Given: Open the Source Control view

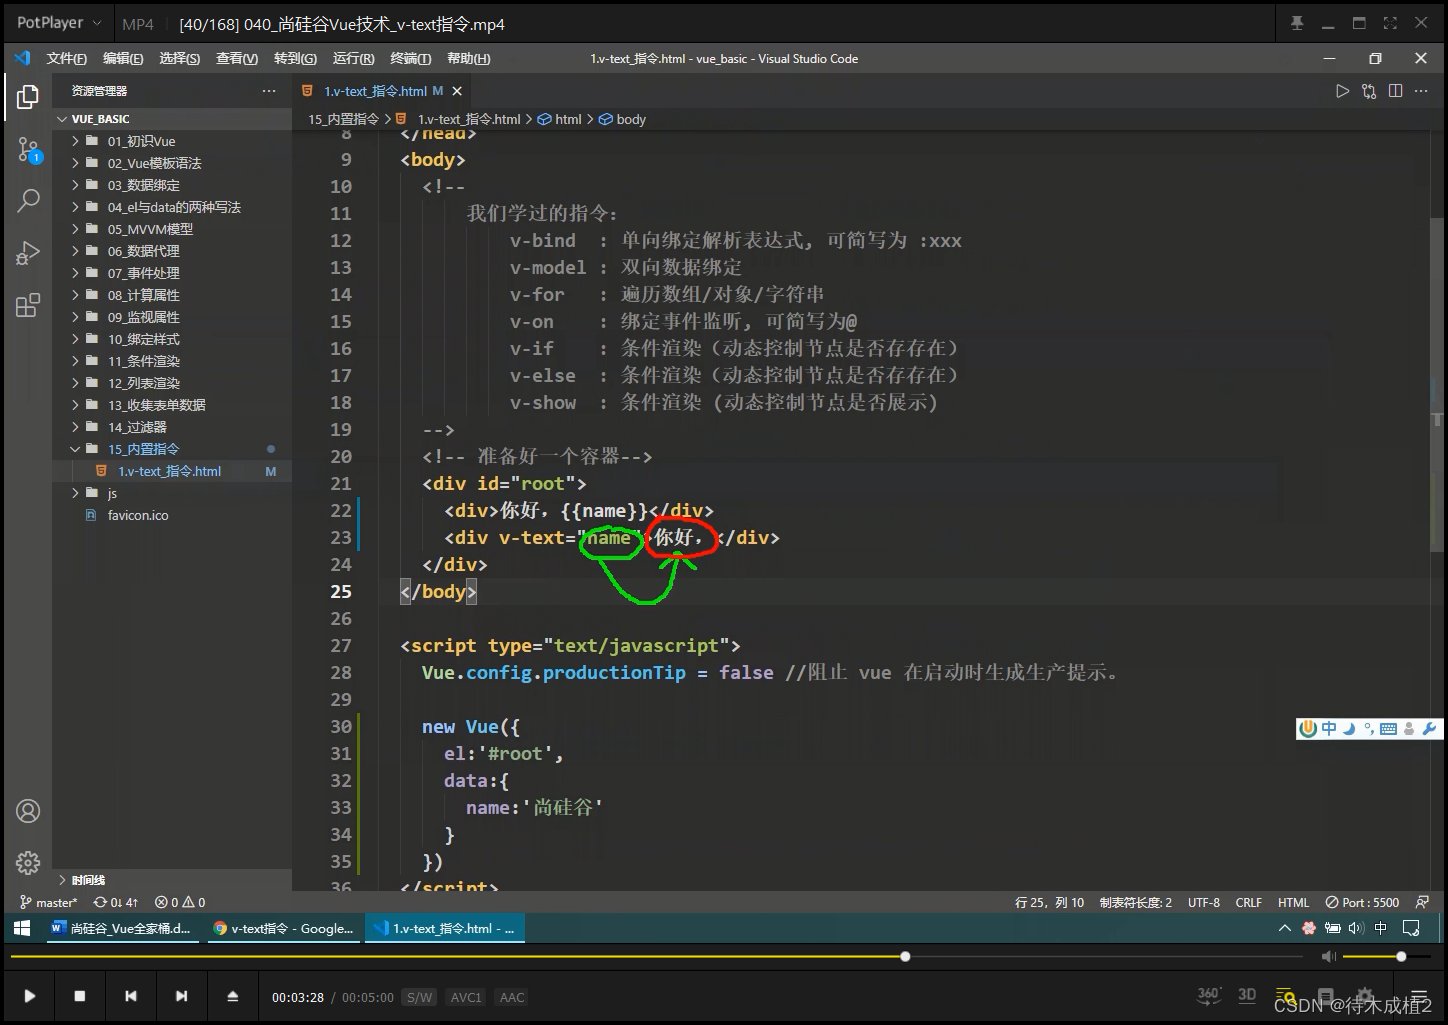Looking at the screenshot, I should click(x=28, y=150).
